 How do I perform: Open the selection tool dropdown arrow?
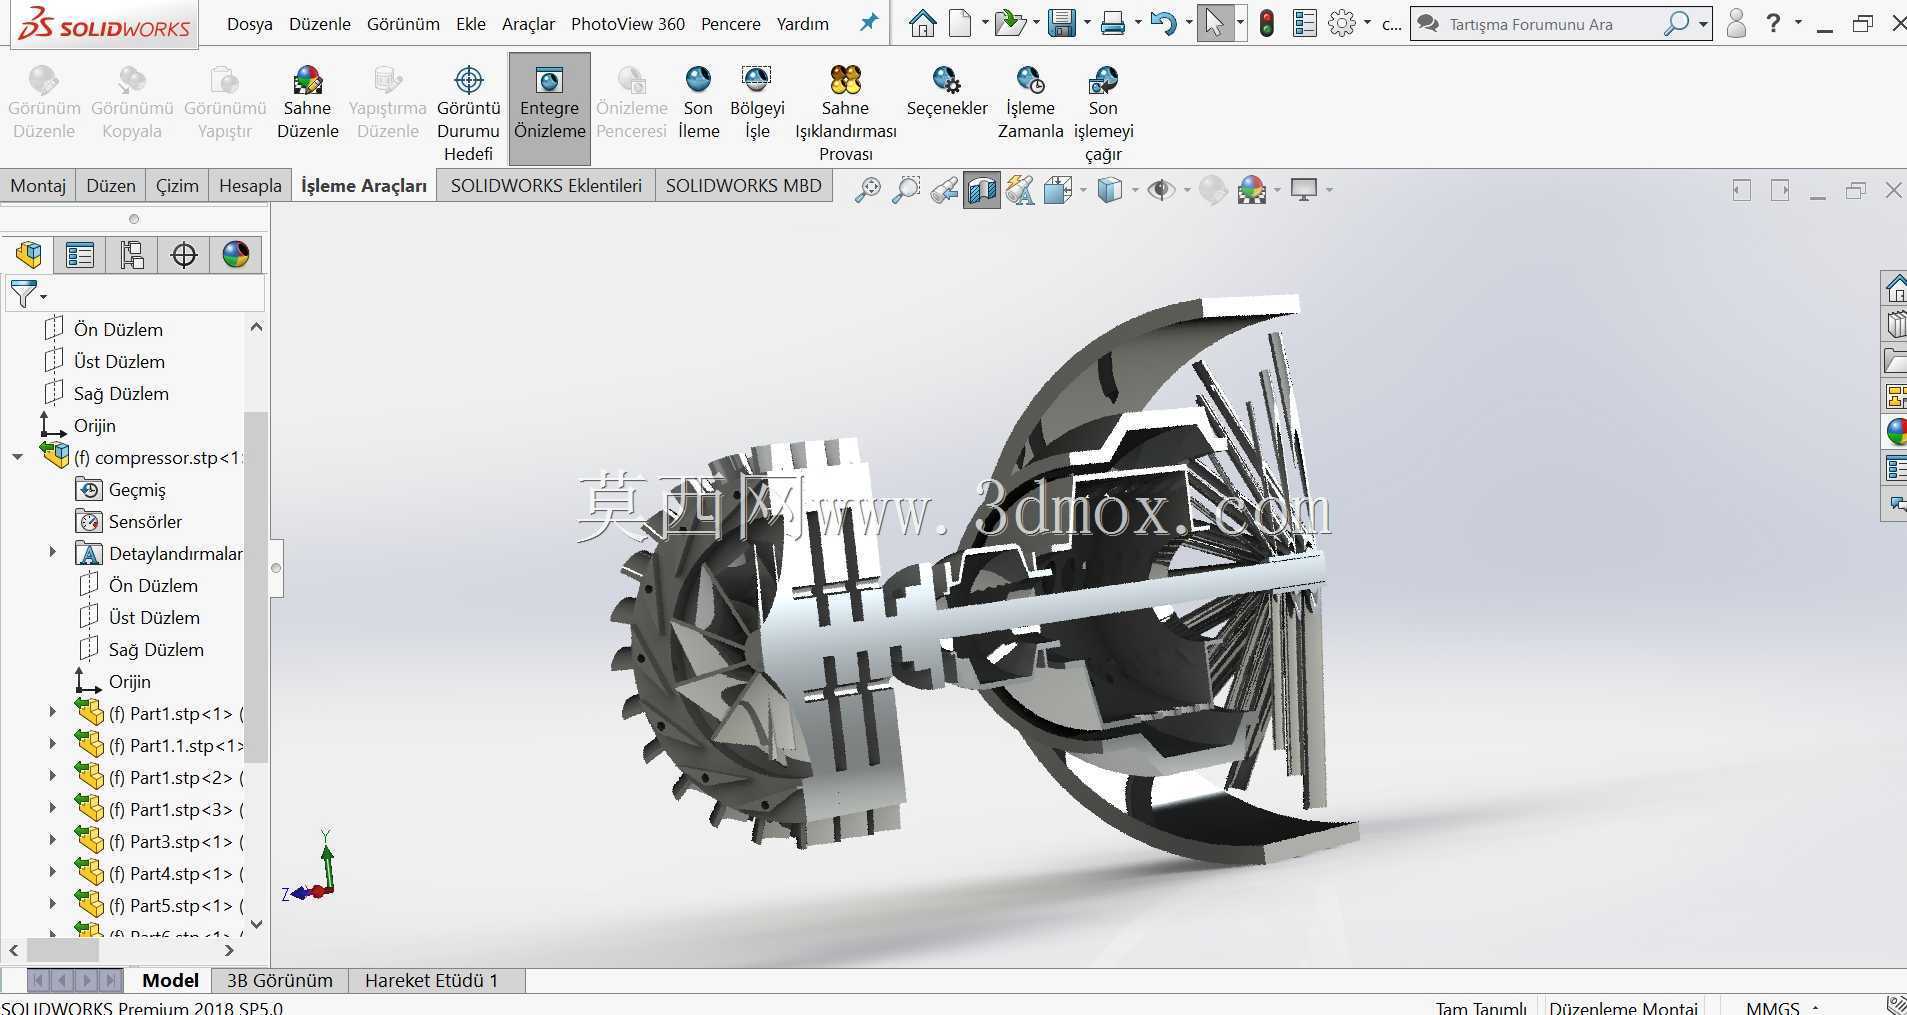coord(1240,23)
